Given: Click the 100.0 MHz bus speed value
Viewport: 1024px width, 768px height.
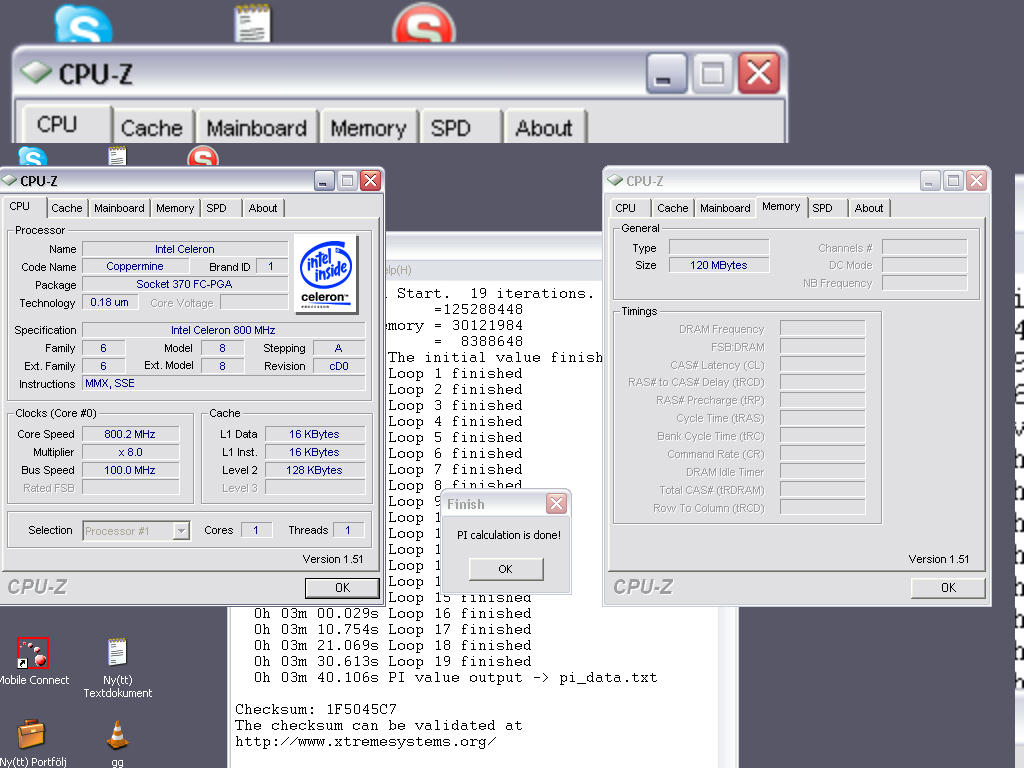Looking at the screenshot, I should [130, 470].
